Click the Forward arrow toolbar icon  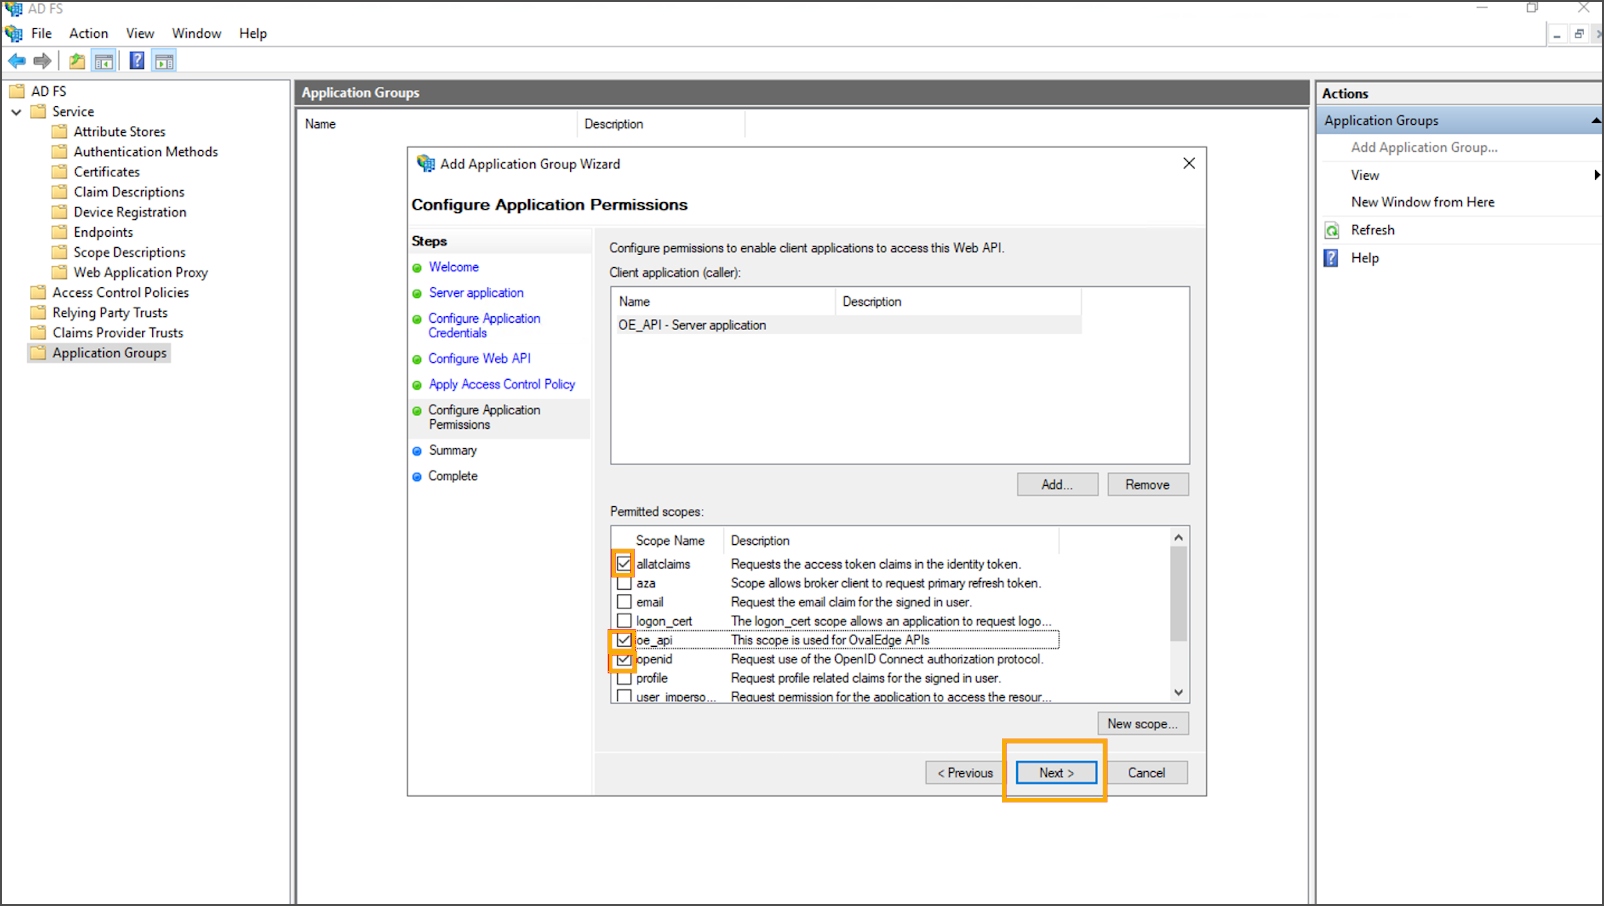42,61
